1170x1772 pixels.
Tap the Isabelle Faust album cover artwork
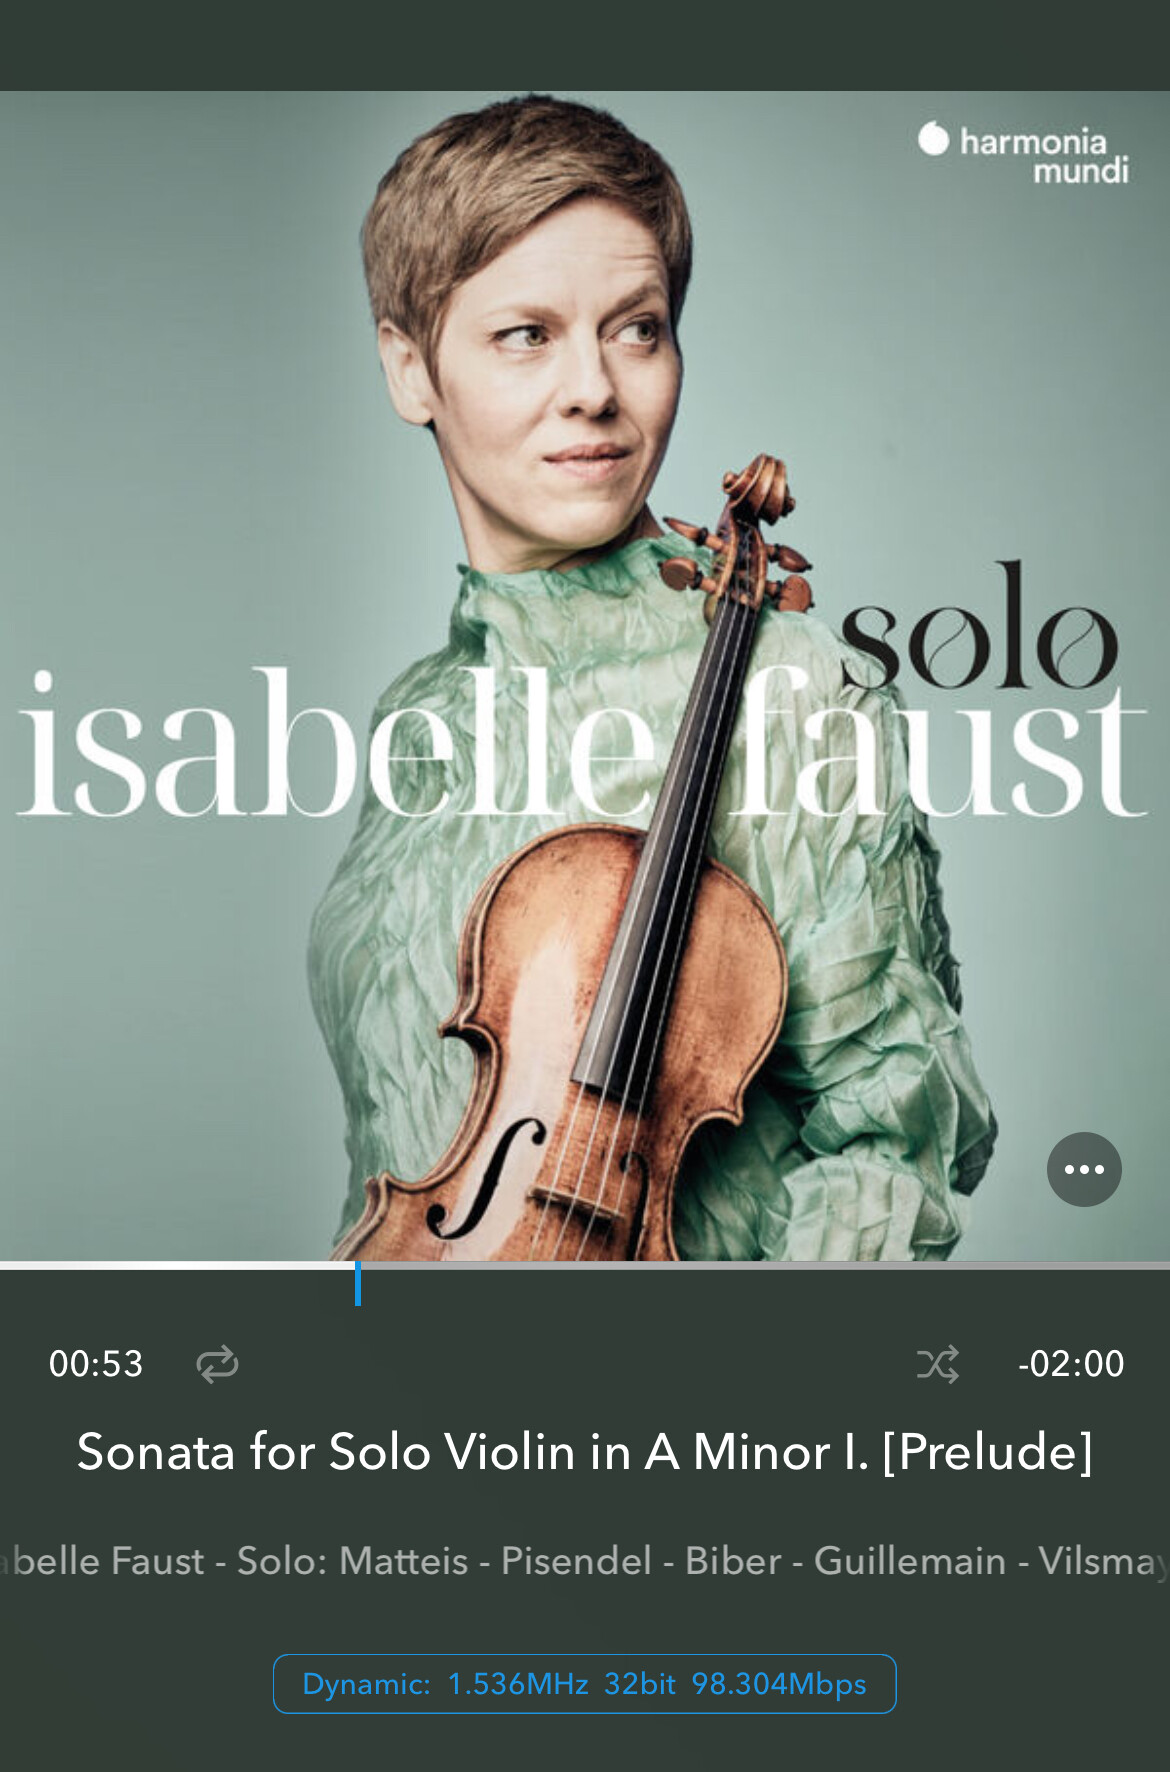point(585,676)
